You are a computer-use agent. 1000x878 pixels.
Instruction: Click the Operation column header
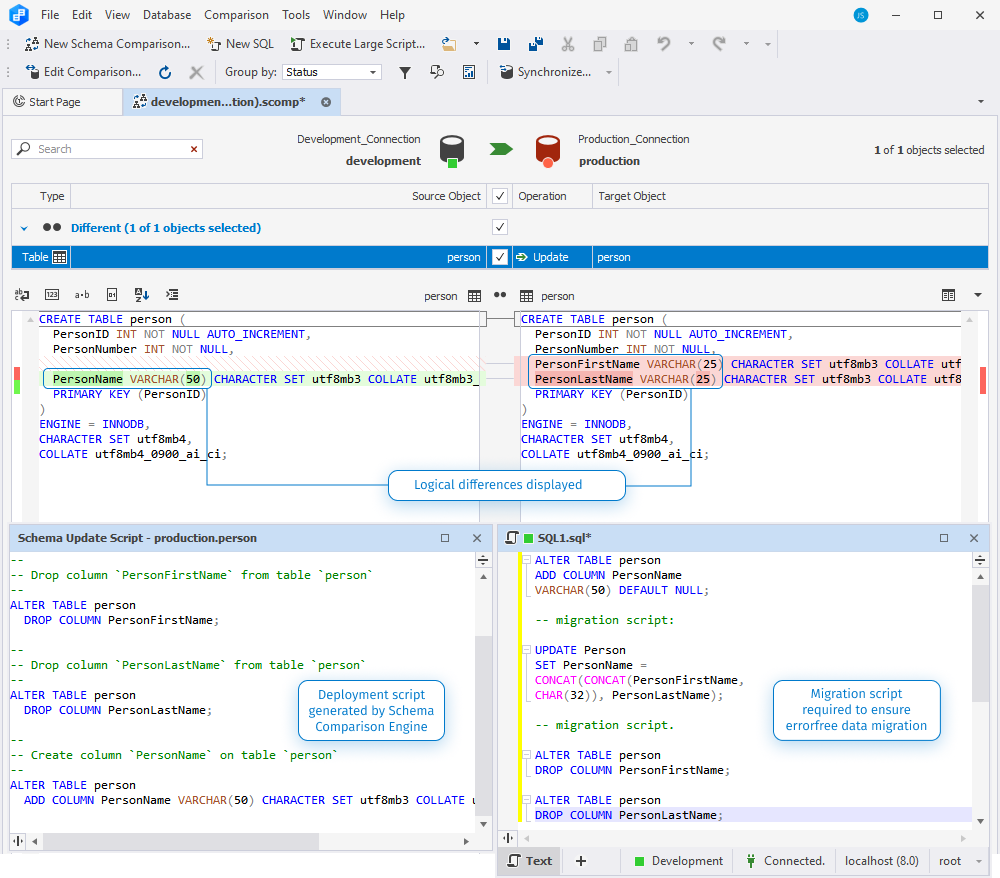pos(552,196)
